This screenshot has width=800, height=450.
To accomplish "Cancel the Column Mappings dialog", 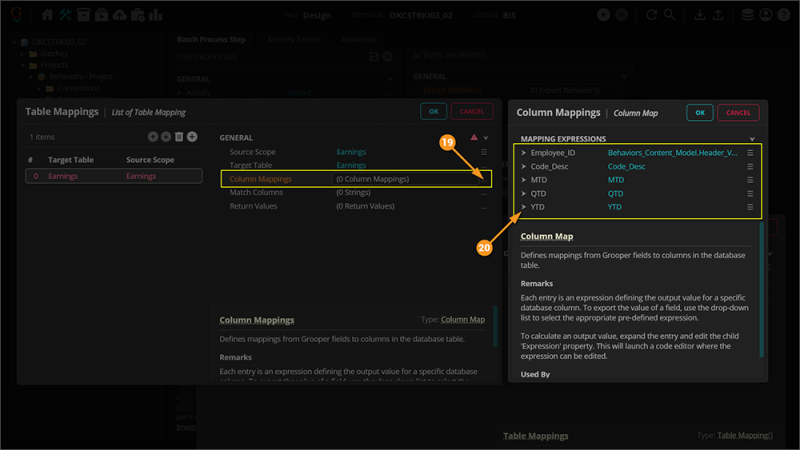I will [738, 113].
